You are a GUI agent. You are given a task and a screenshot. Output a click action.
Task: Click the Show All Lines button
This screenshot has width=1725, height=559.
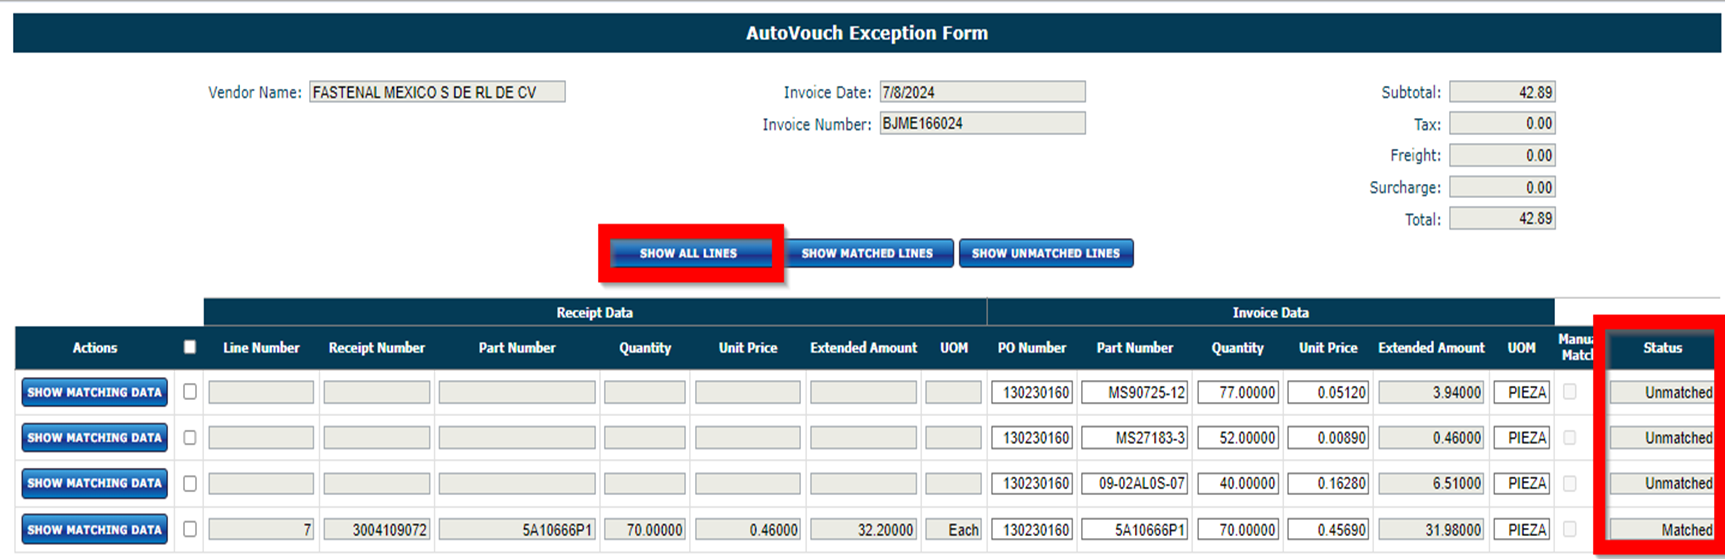pyautogui.click(x=689, y=253)
